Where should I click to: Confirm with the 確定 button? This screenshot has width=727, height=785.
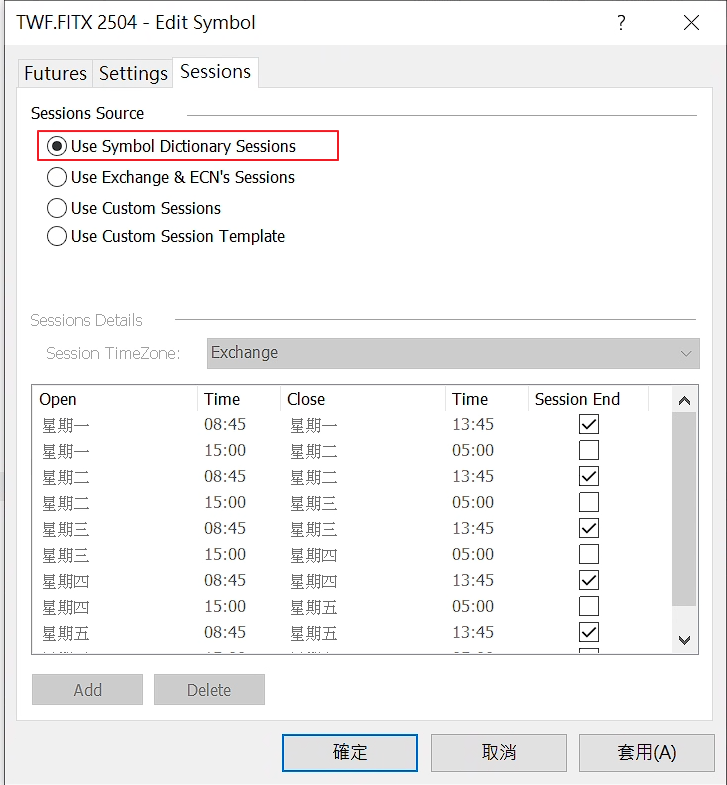[x=350, y=753]
